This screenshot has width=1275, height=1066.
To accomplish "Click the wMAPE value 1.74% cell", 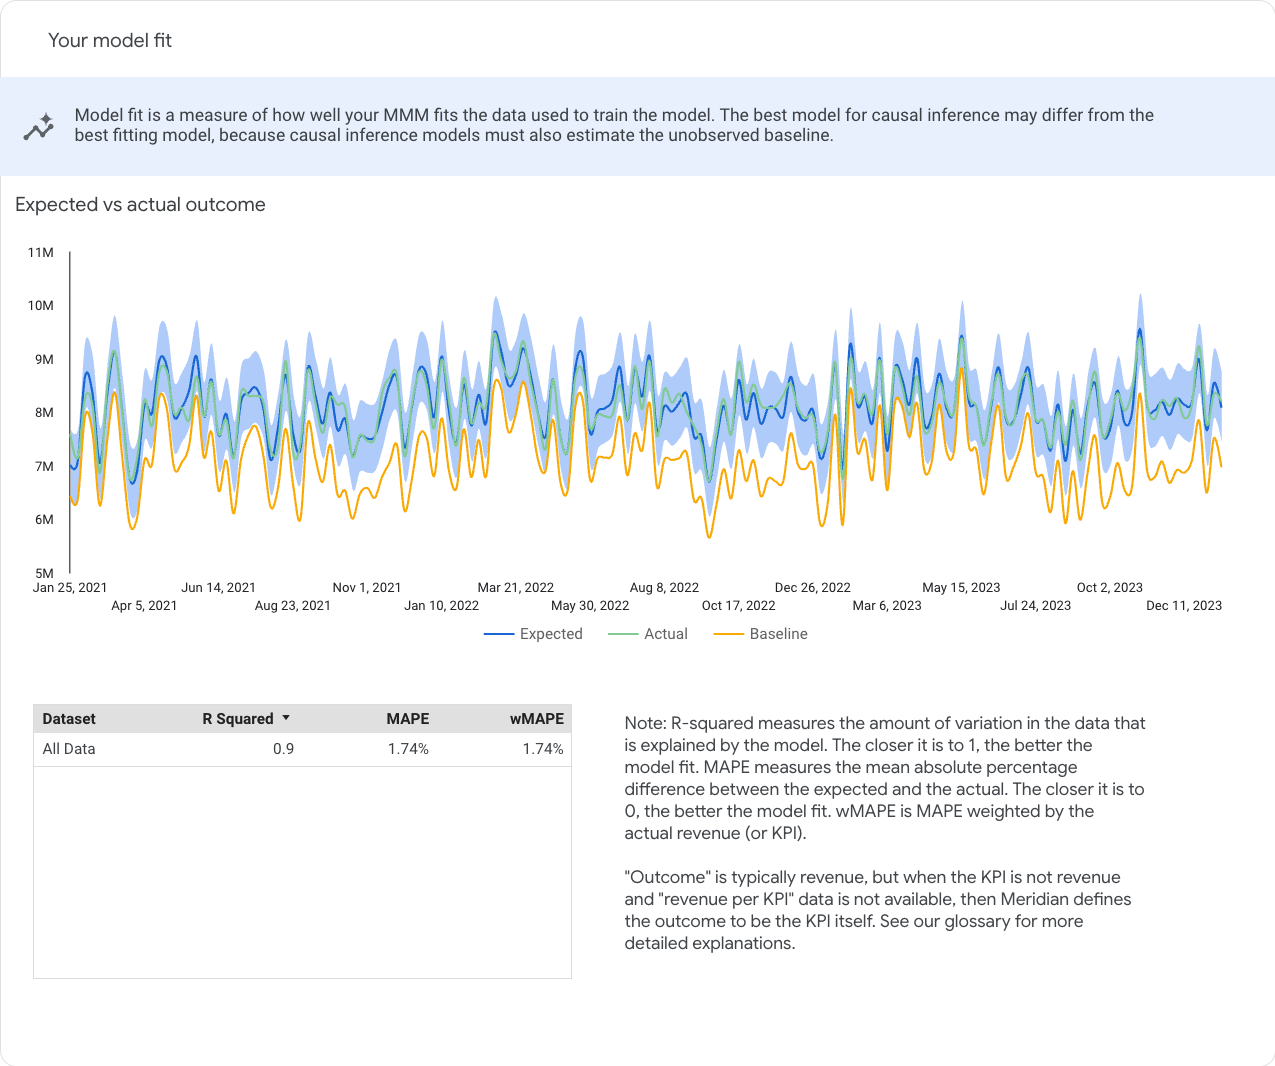I will 542,749.
